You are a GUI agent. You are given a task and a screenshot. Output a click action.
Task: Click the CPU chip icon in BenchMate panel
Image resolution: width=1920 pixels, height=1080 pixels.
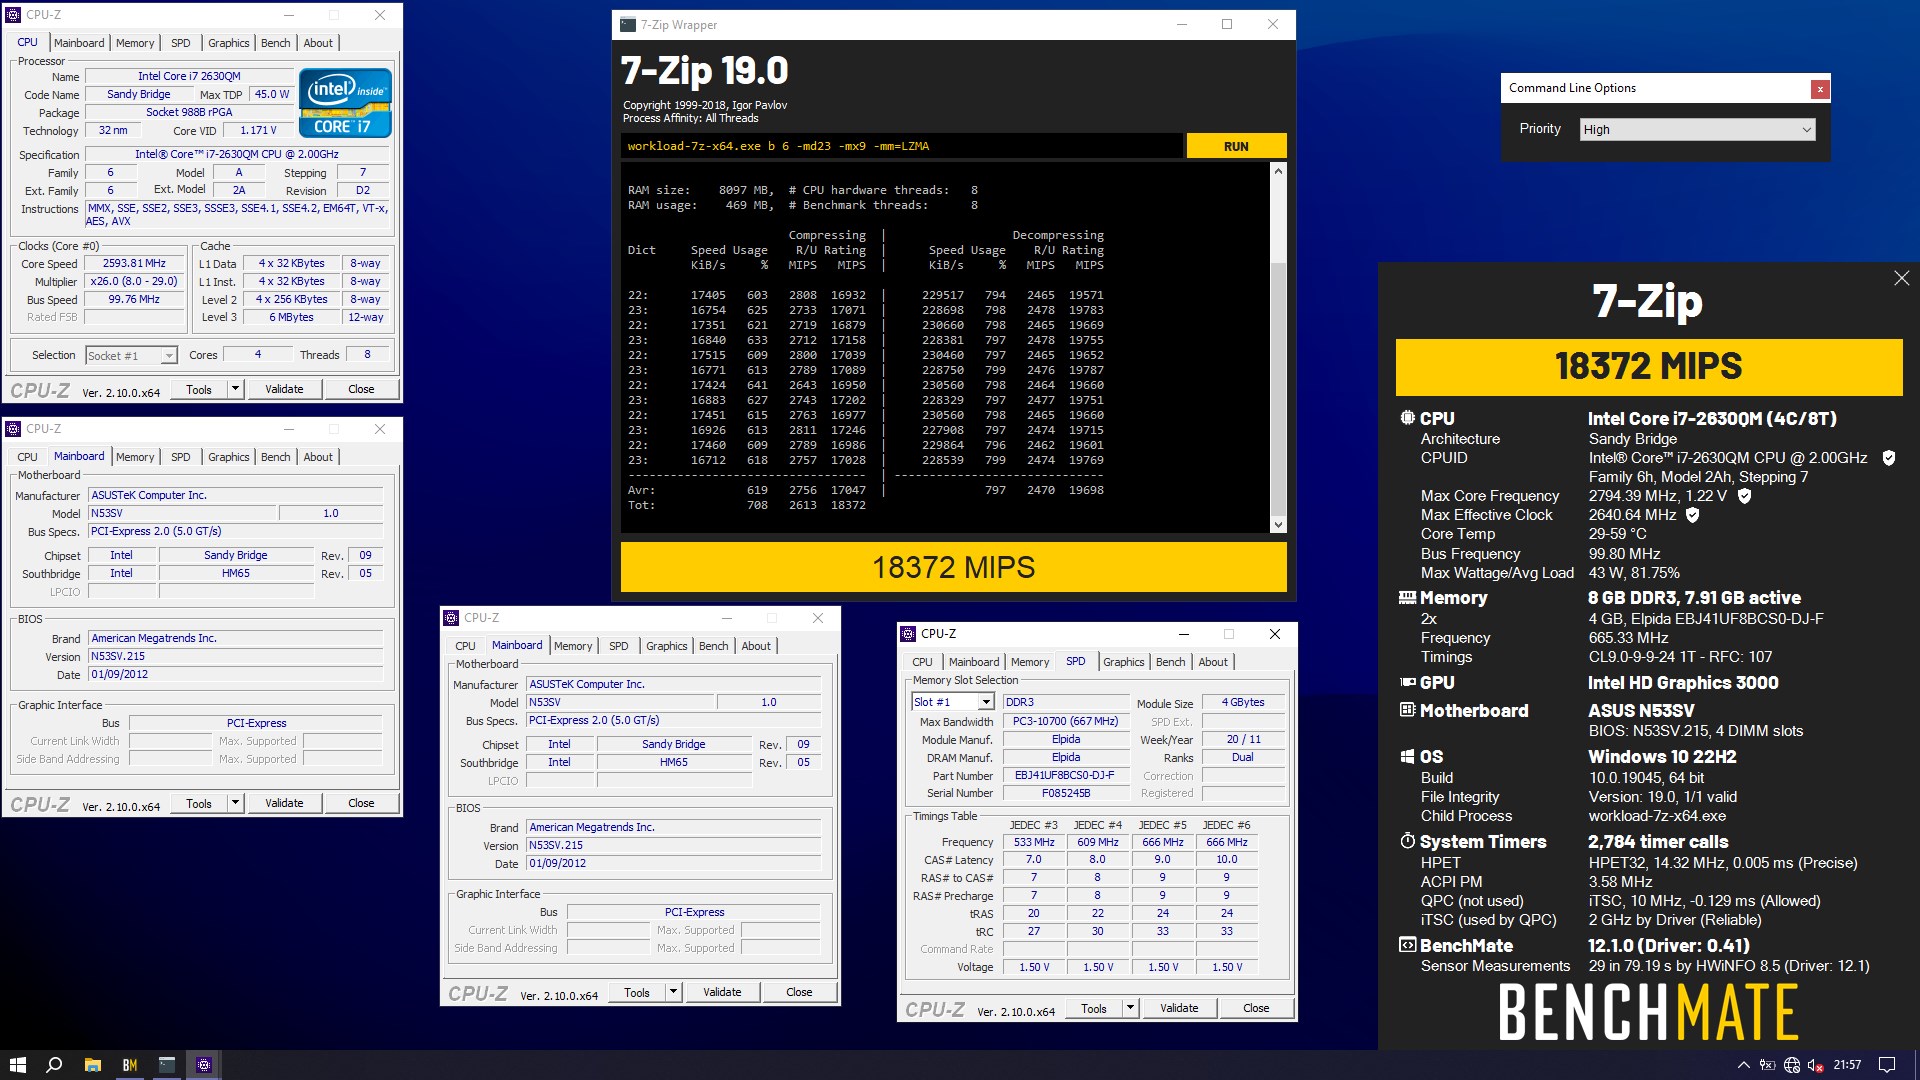pyautogui.click(x=1407, y=418)
